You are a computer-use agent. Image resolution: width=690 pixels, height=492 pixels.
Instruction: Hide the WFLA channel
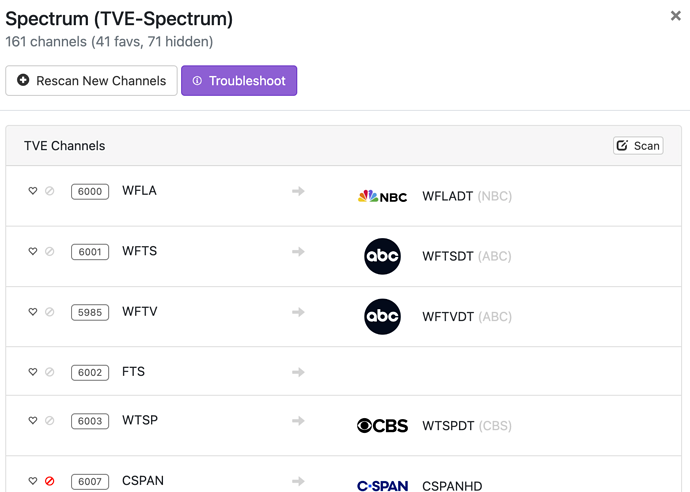point(49,191)
